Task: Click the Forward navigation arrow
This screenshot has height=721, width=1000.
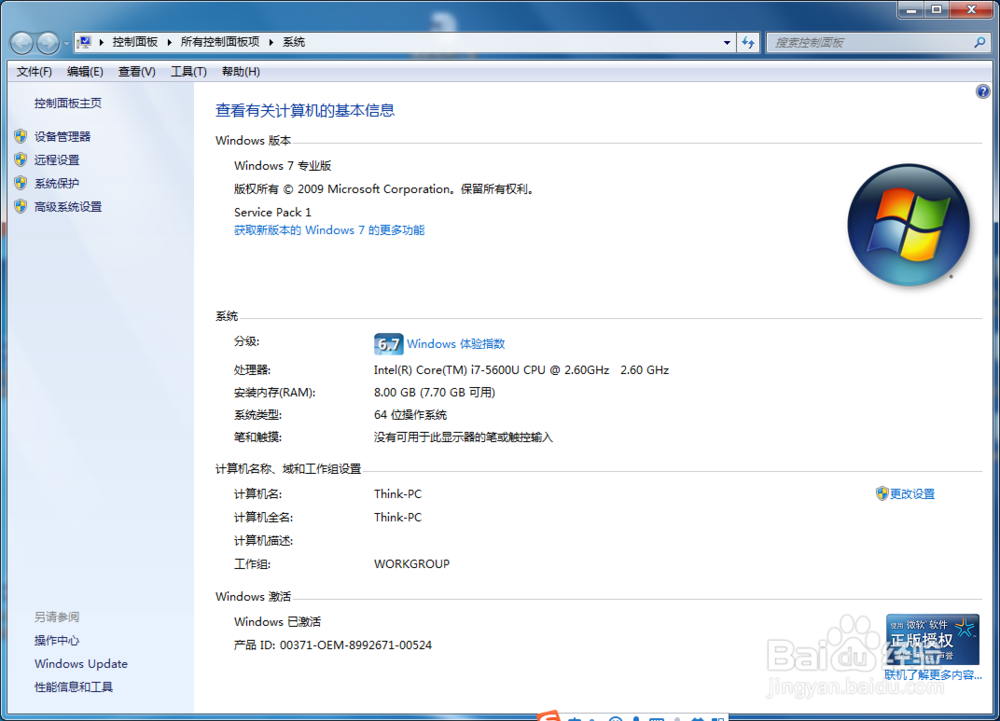Action: 48,43
